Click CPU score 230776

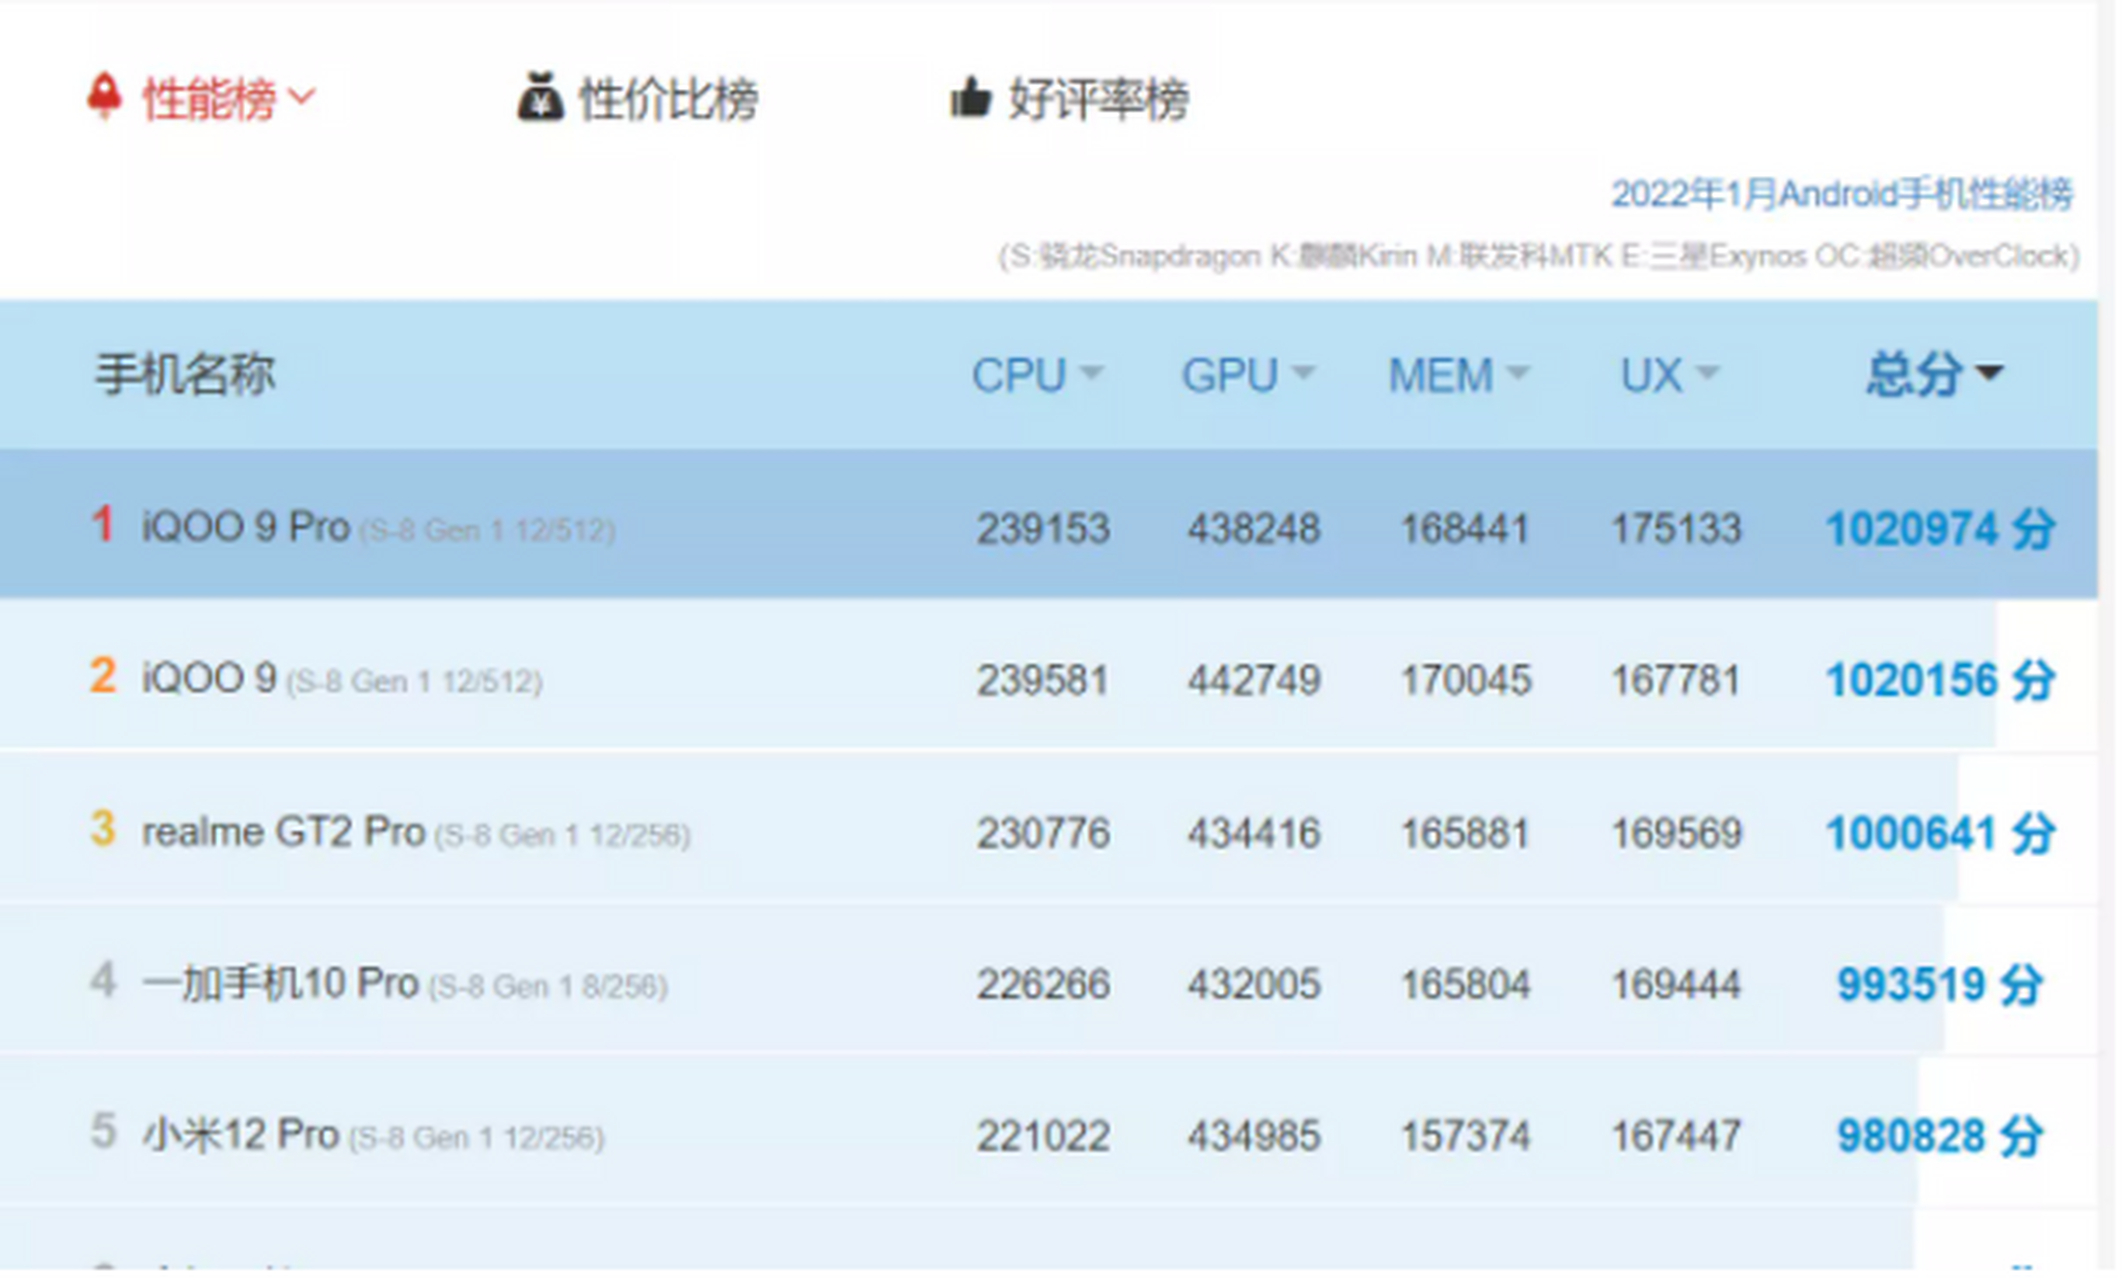[x=1043, y=832]
